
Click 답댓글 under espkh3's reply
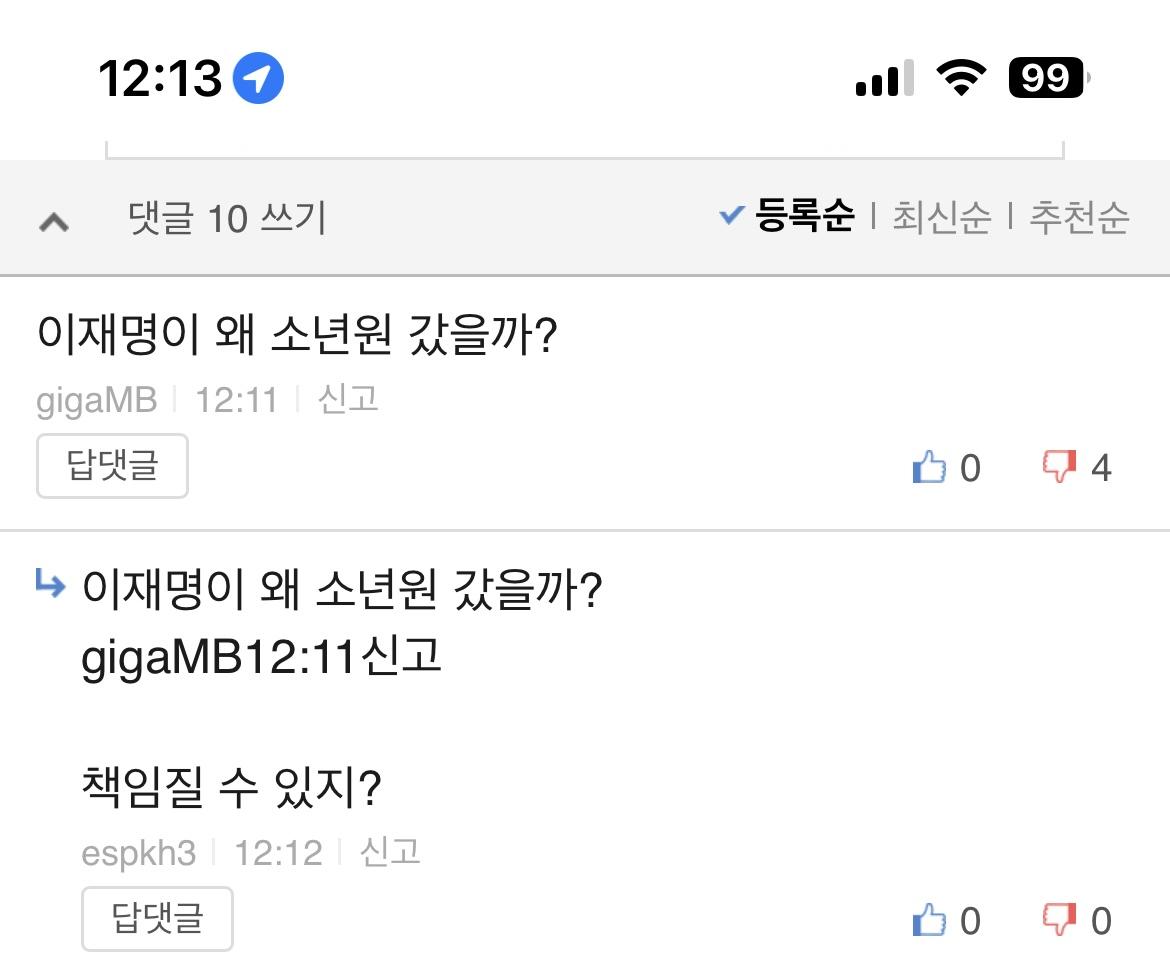tap(157, 919)
